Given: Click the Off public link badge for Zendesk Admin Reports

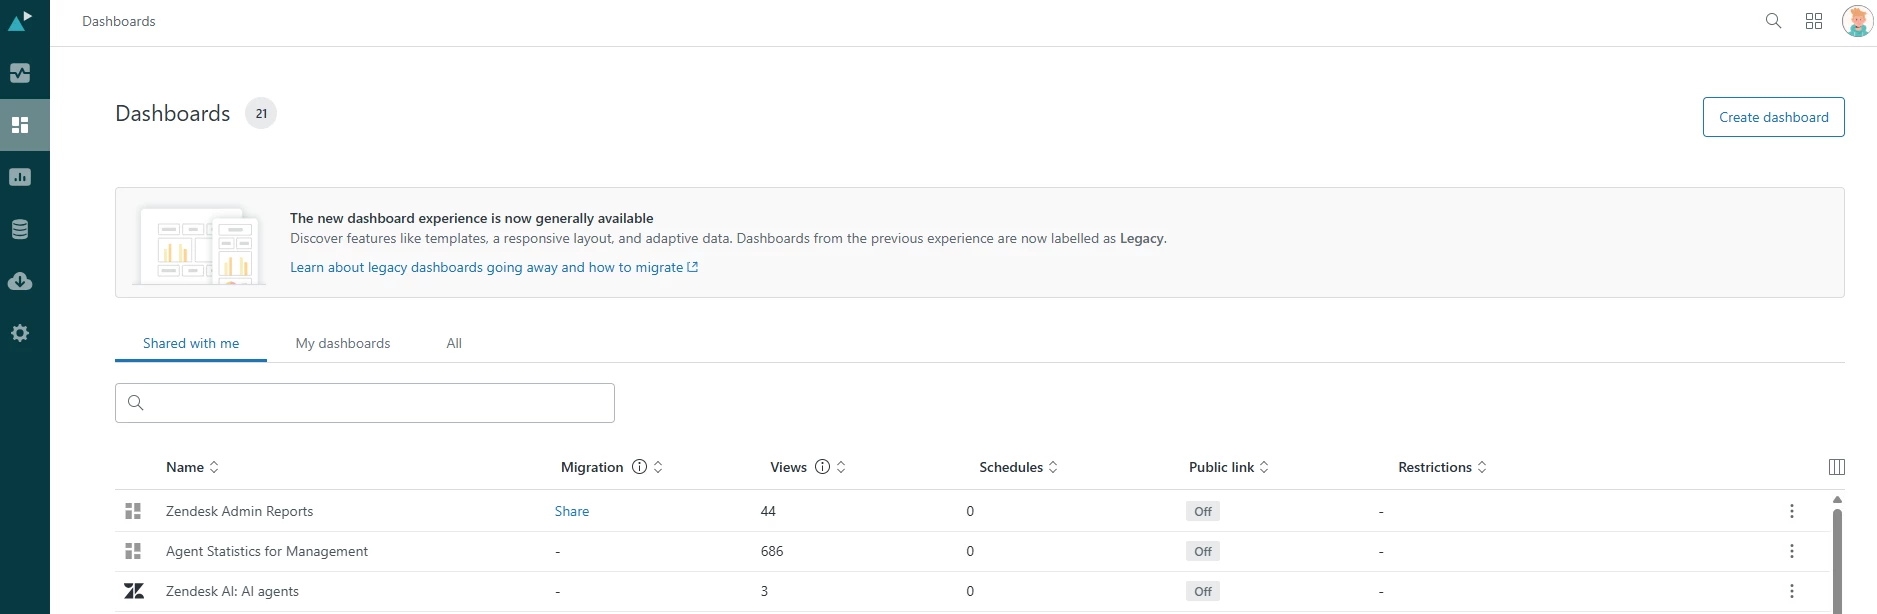Looking at the screenshot, I should coord(1202,511).
